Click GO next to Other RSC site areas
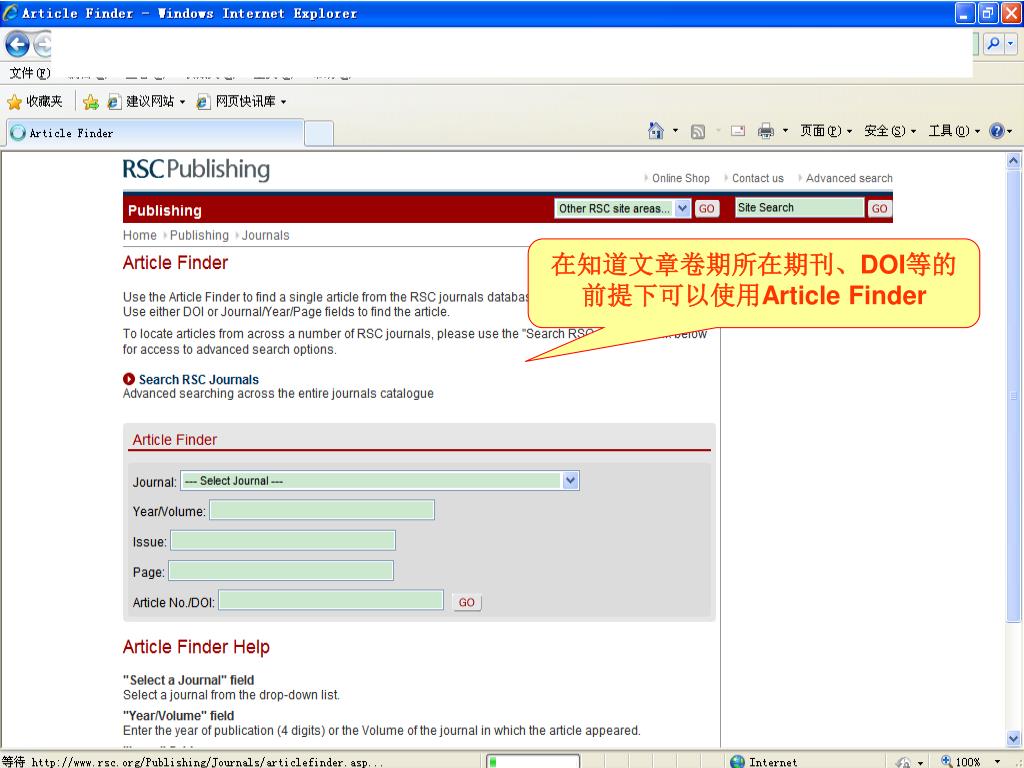The height and width of the screenshot is (768, 1024). pos(707,208)
